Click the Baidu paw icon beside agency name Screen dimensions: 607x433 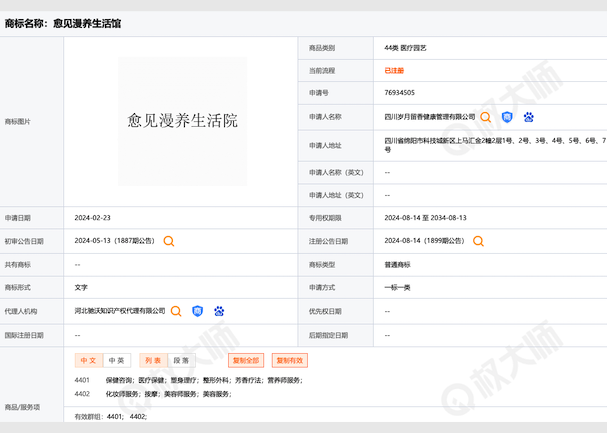coord(219,311)
